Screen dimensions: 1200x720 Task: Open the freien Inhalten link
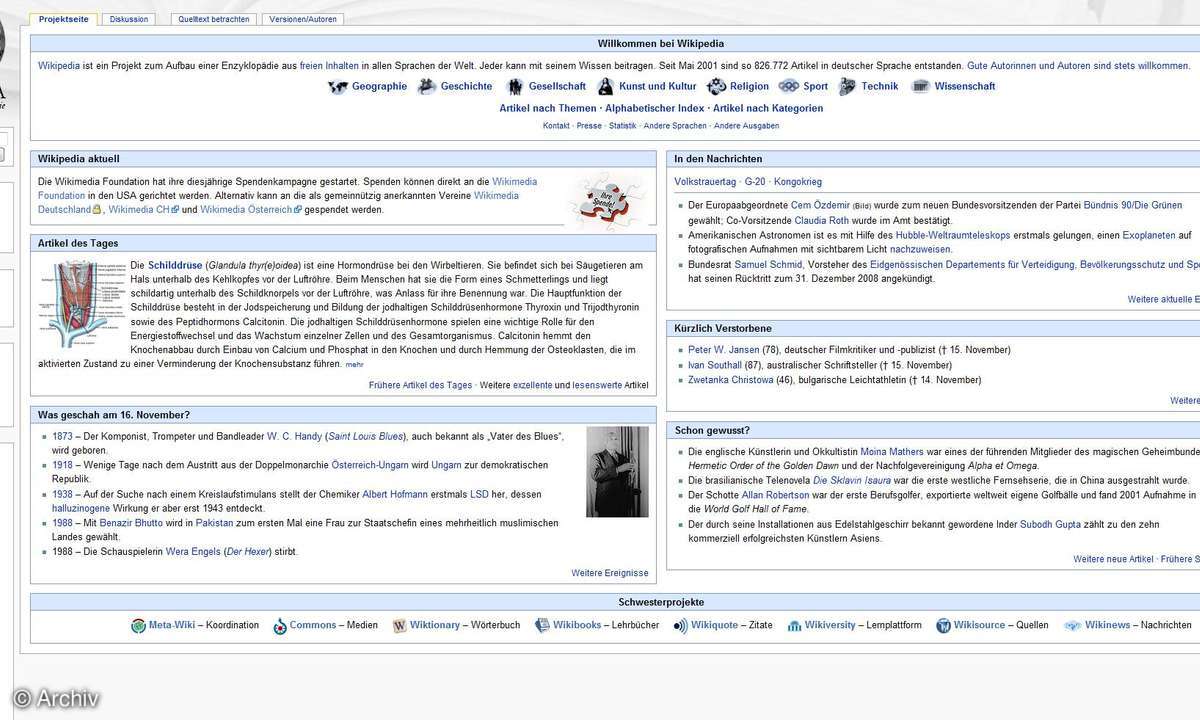pyautogui.click(x=329, y=66)
